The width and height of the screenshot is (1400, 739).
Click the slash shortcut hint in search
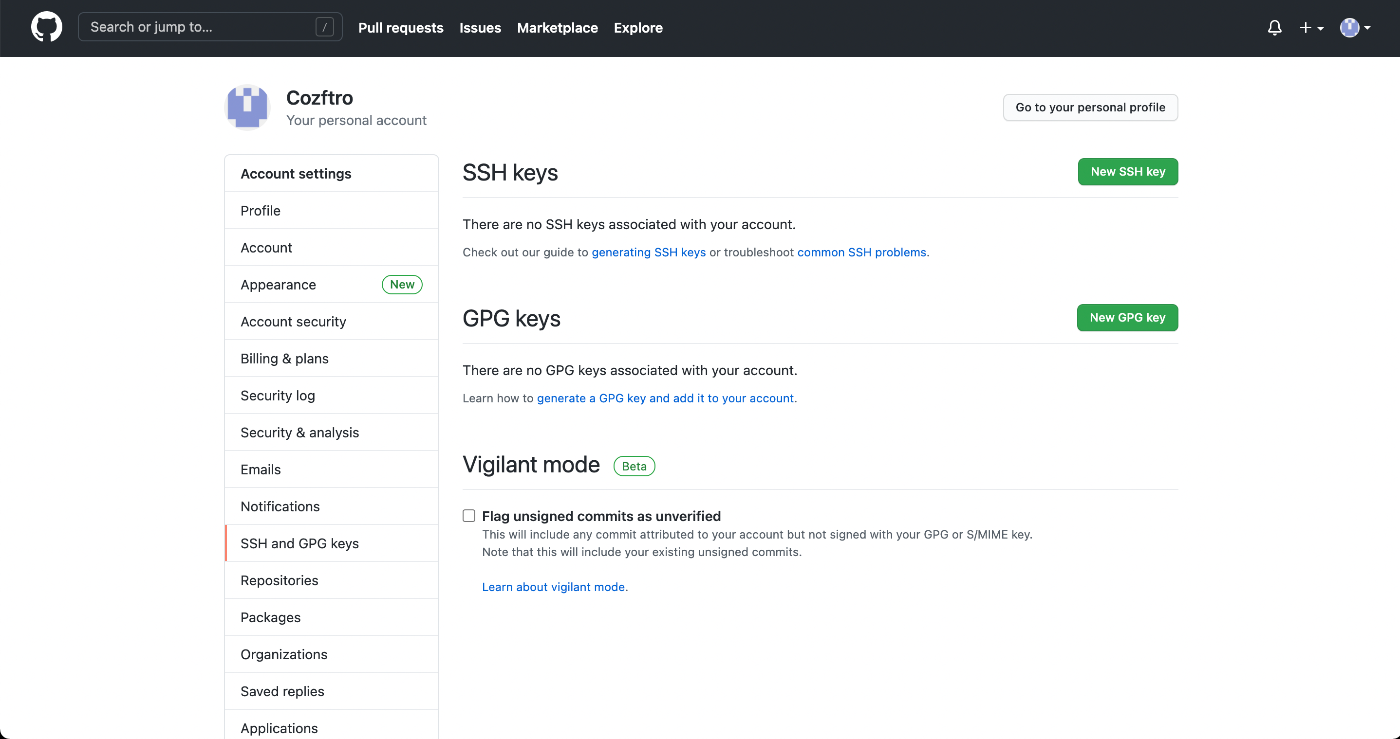(324, 27)
